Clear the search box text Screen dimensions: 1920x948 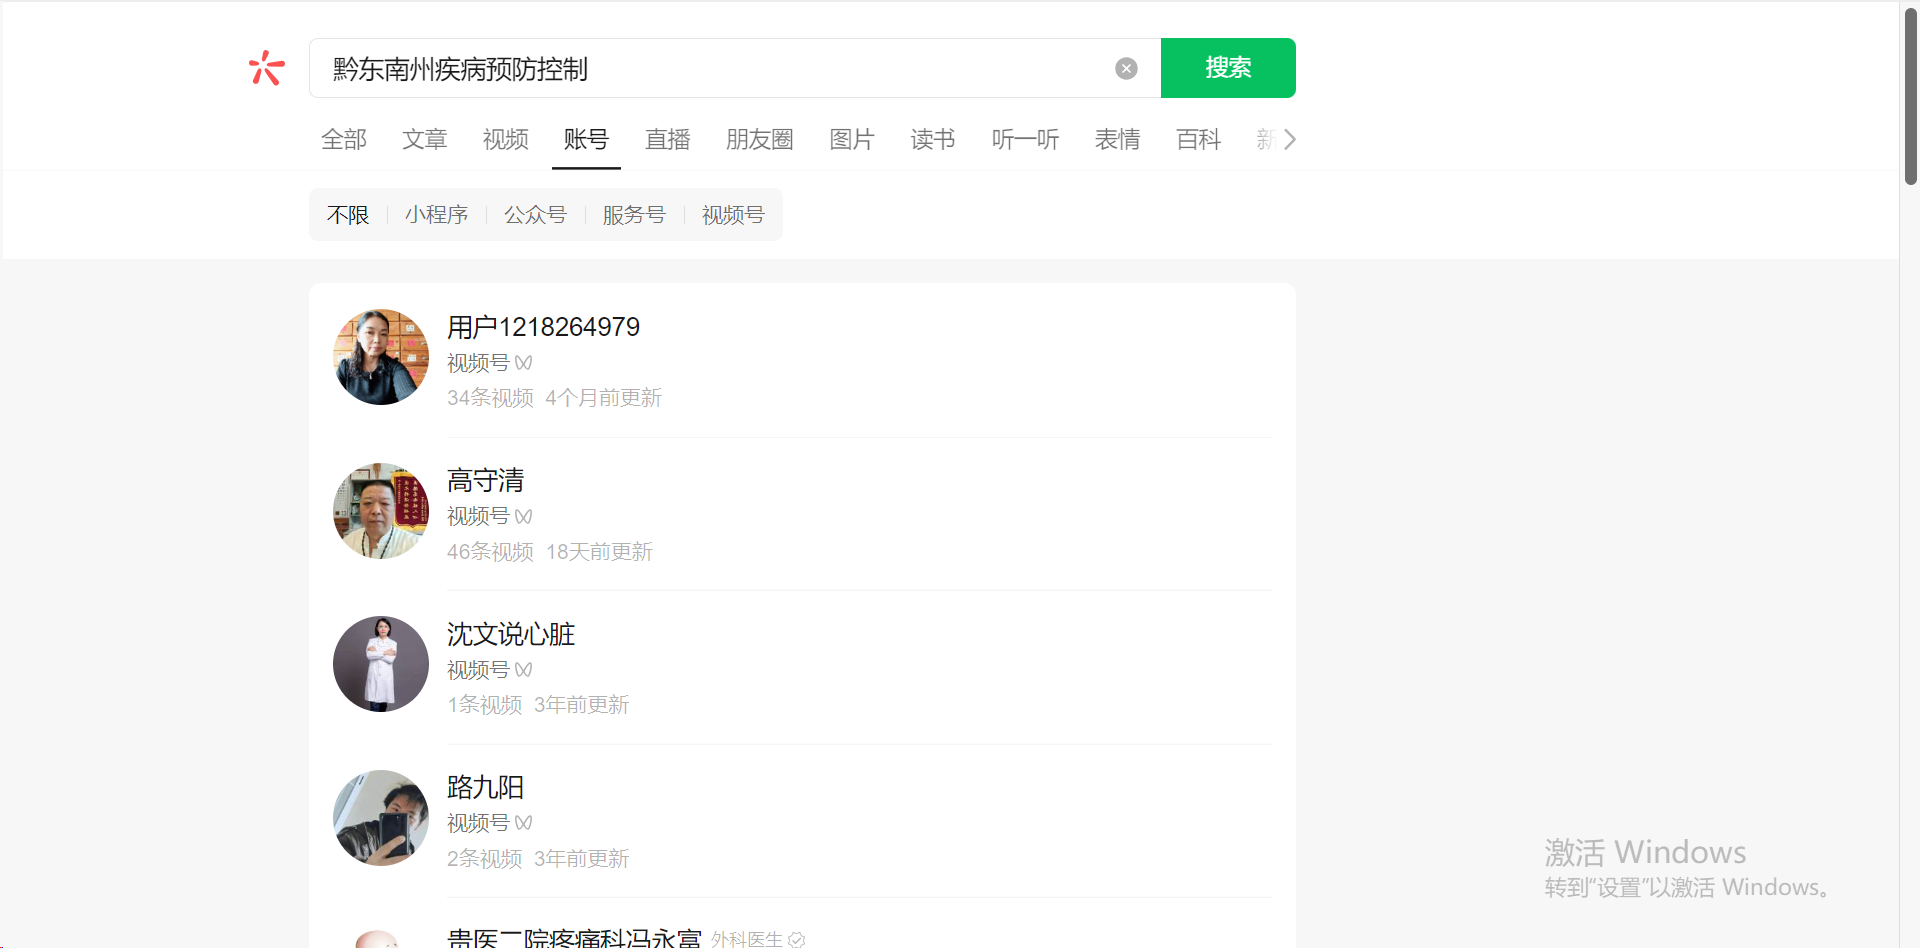click(x=1126, y=68)
